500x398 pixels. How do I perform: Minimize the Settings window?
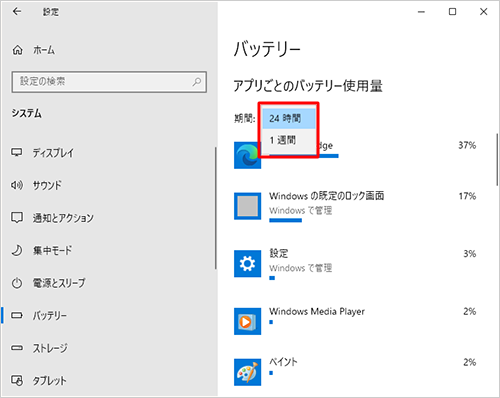coord(421,12)
